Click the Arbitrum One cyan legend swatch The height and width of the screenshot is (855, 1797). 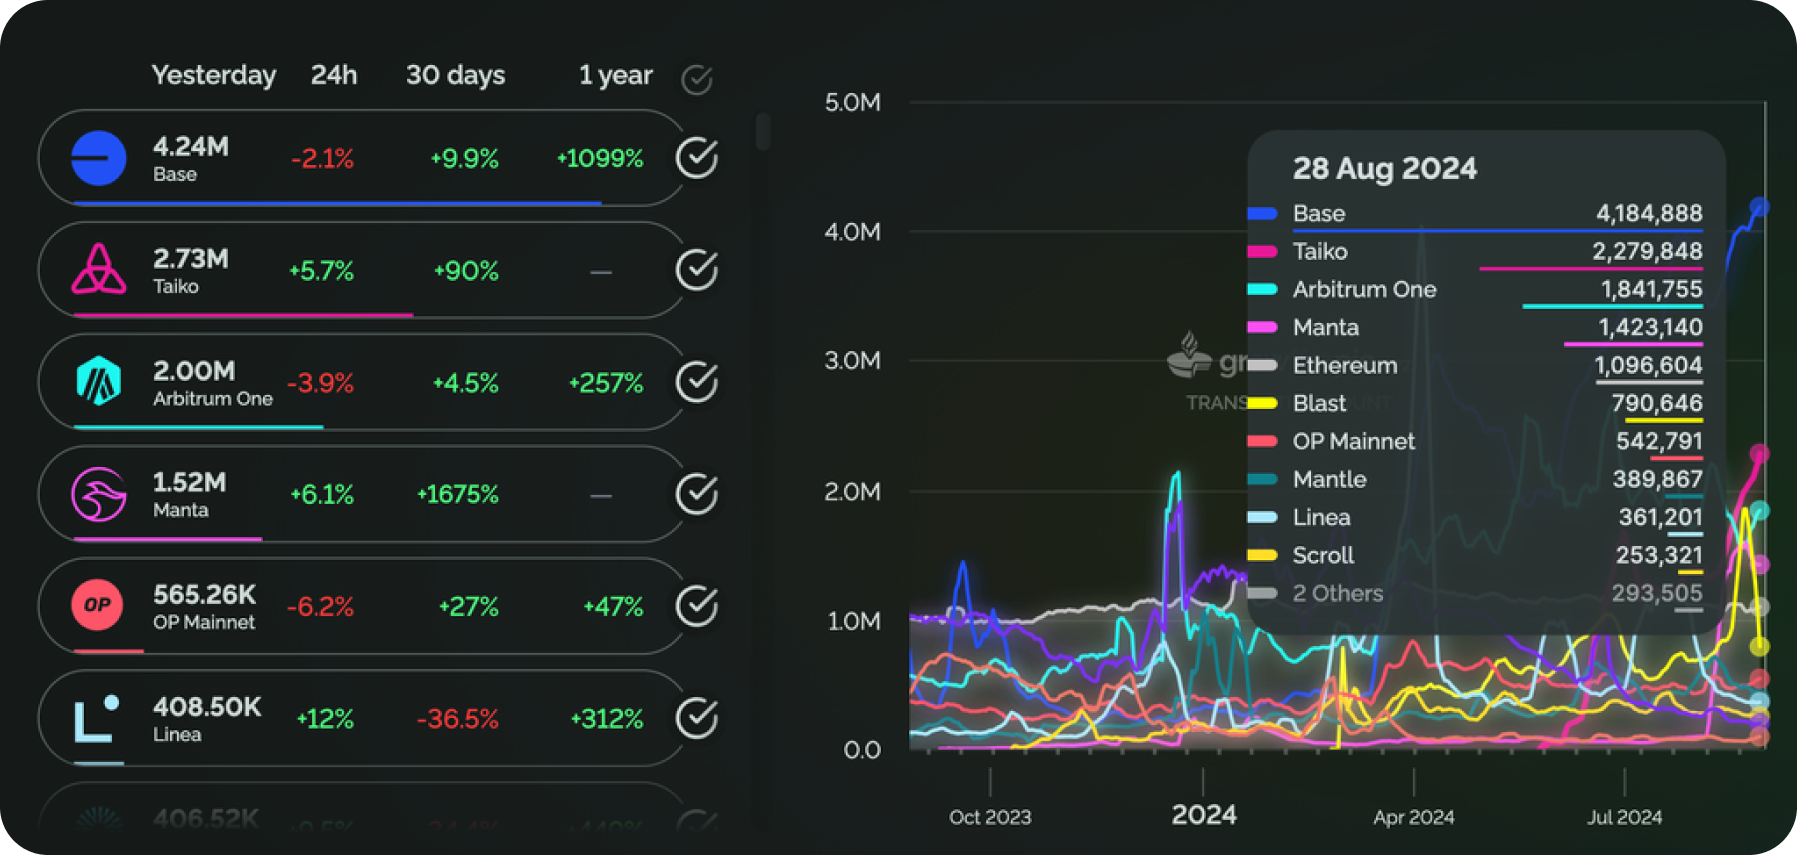click(1262, 289)
